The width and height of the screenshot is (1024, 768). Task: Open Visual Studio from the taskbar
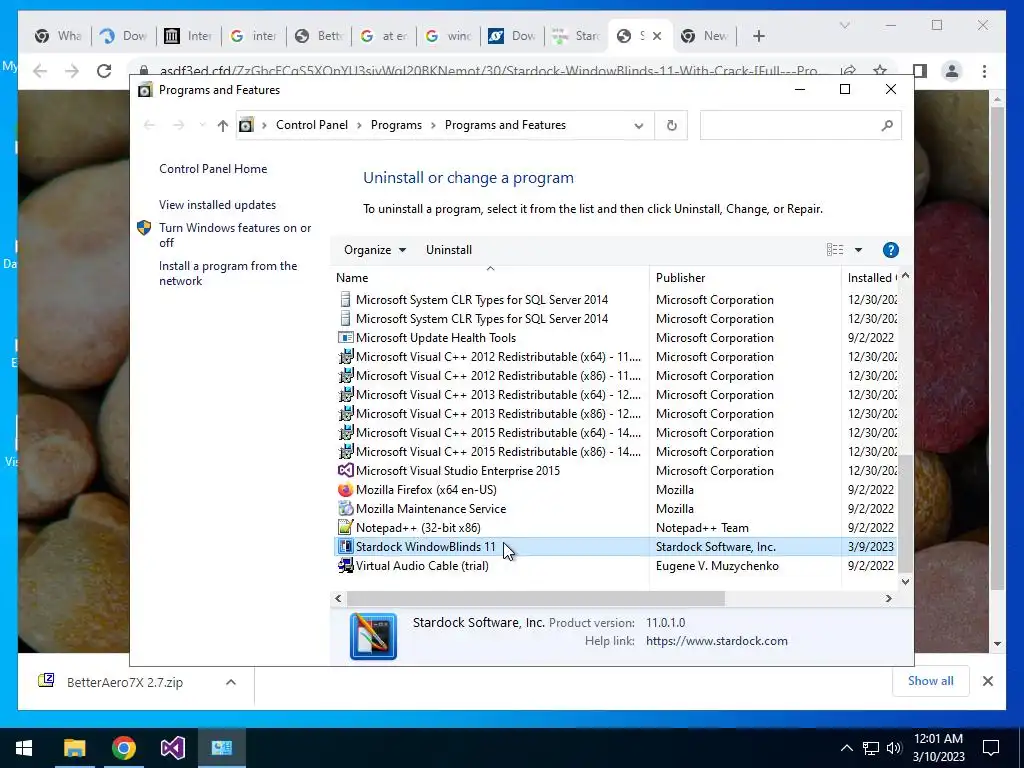click(173, 748)
